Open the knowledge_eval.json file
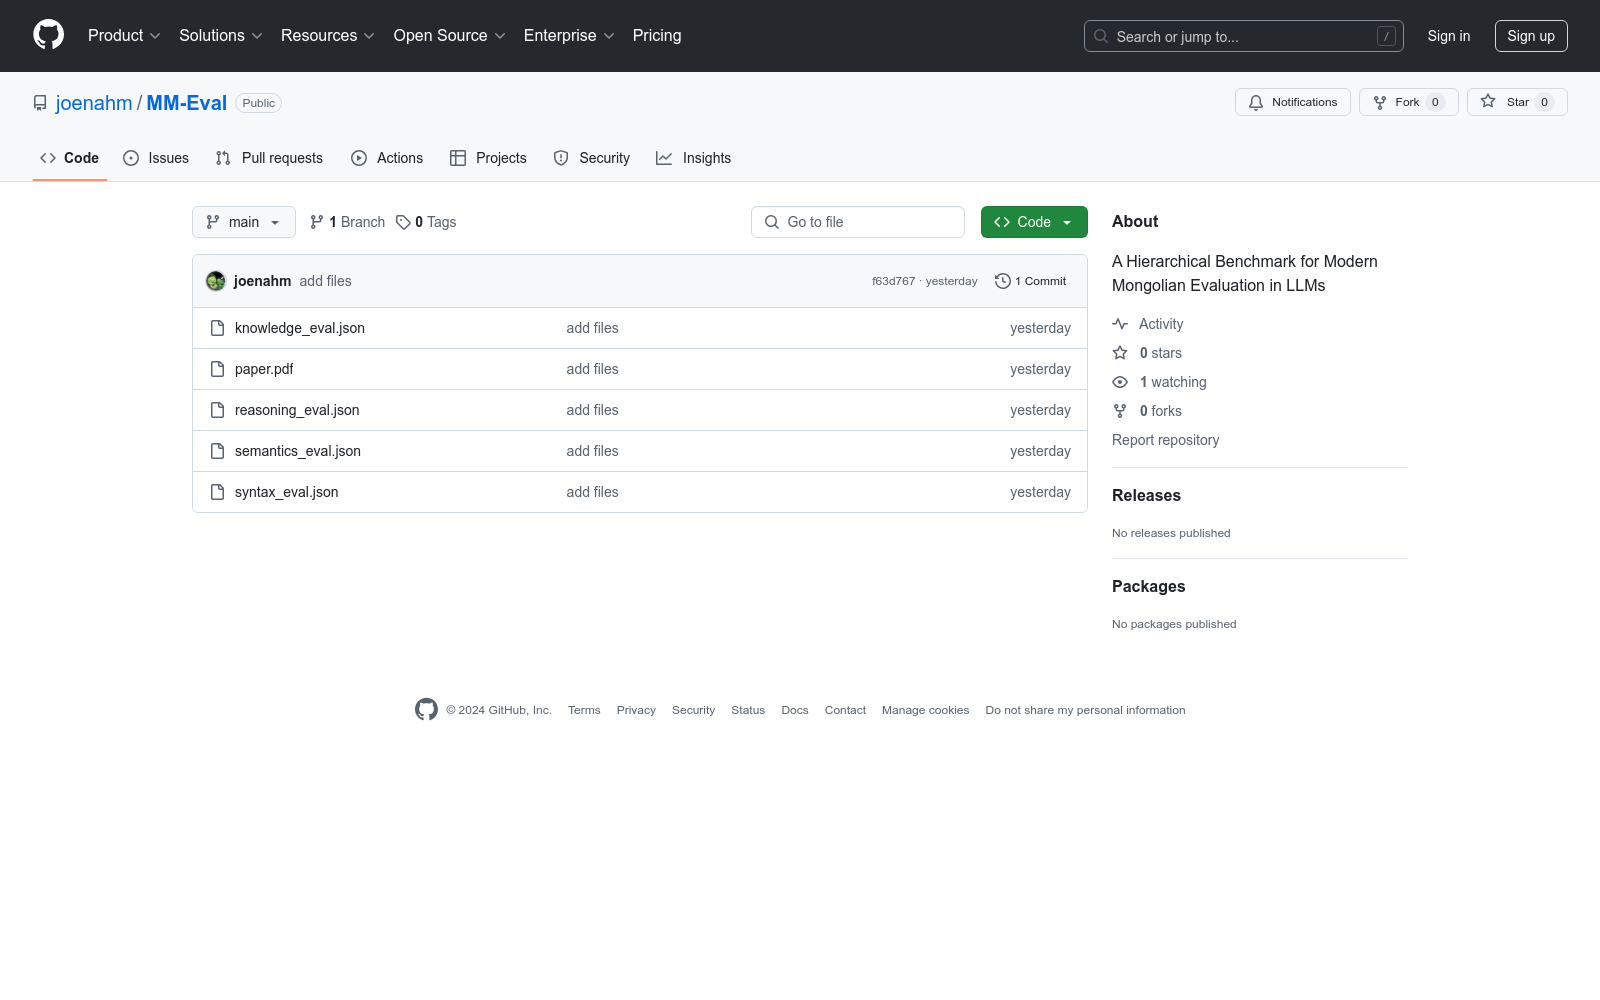The image size is (1600, 1000). (x=300, y=328)
